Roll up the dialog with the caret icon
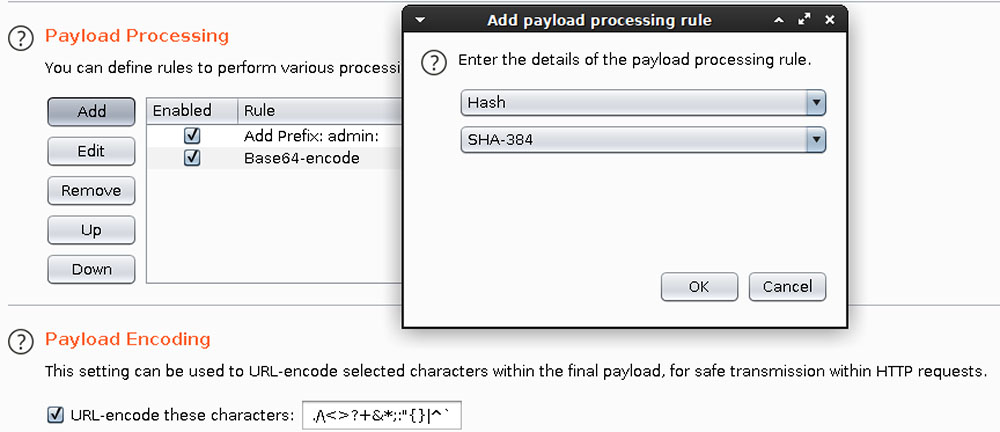This screenshot has height=432, width=1000. pyautogui.click(x=779, y=20)
